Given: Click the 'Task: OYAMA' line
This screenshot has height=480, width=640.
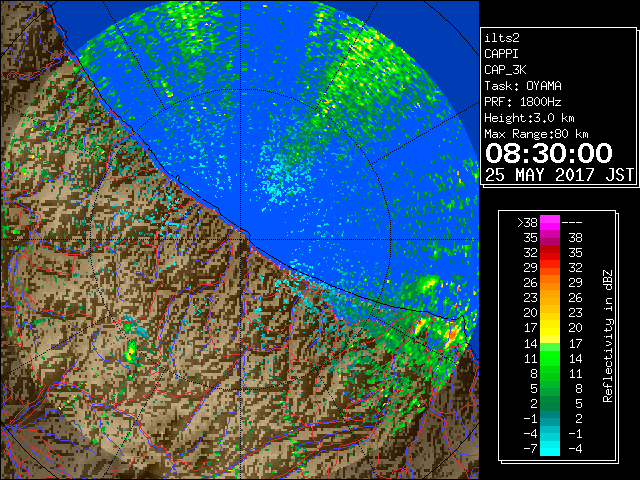Looking at the screenshot, I should pos(523,86).
